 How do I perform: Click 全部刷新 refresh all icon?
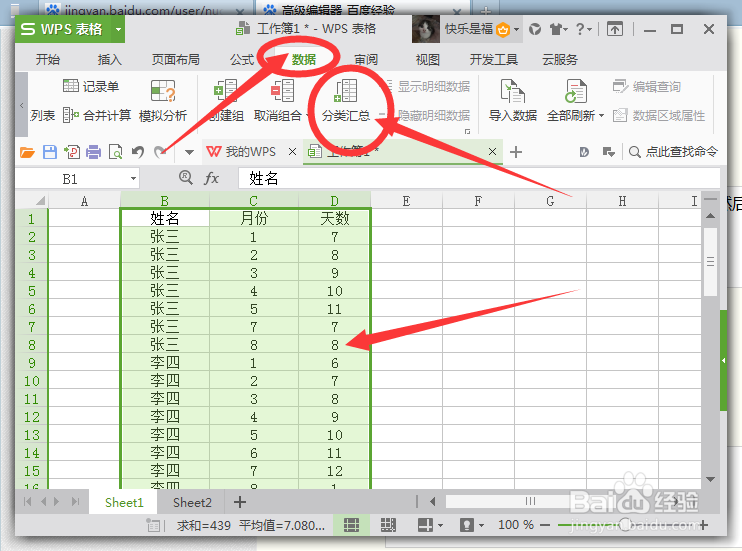tap(575, 90)
